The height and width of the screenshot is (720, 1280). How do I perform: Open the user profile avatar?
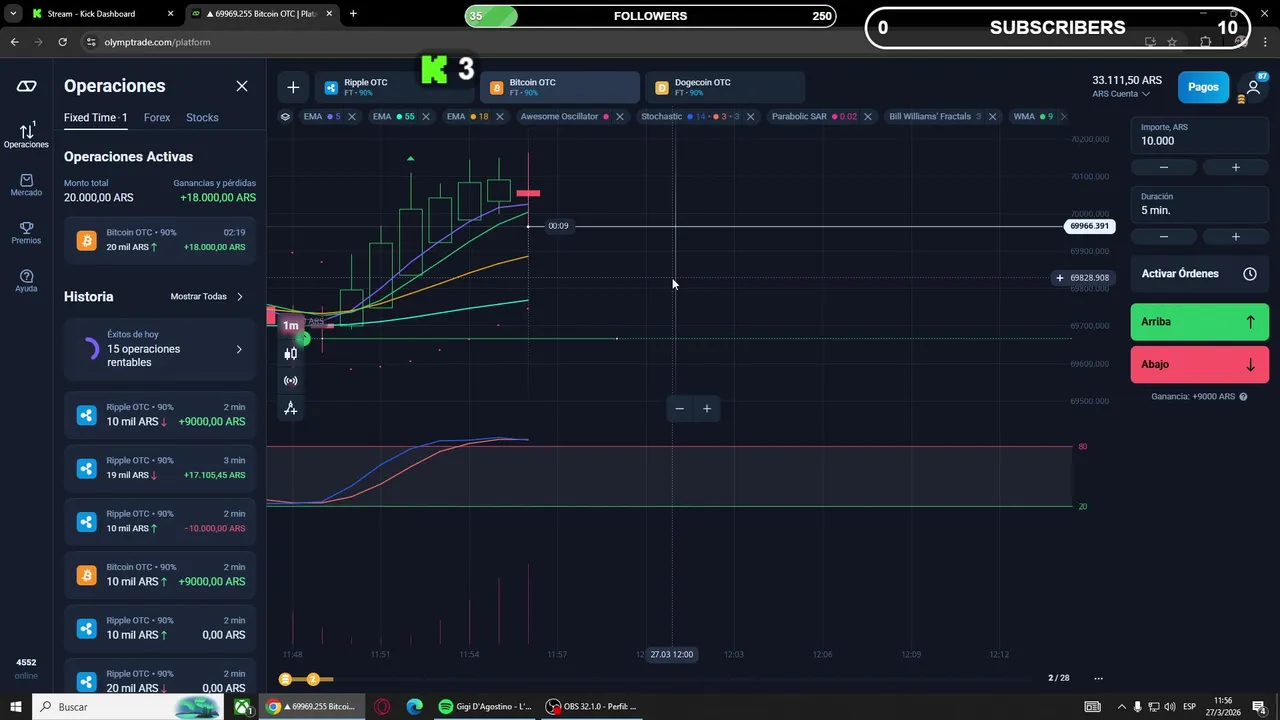(x=1253, y=87)
